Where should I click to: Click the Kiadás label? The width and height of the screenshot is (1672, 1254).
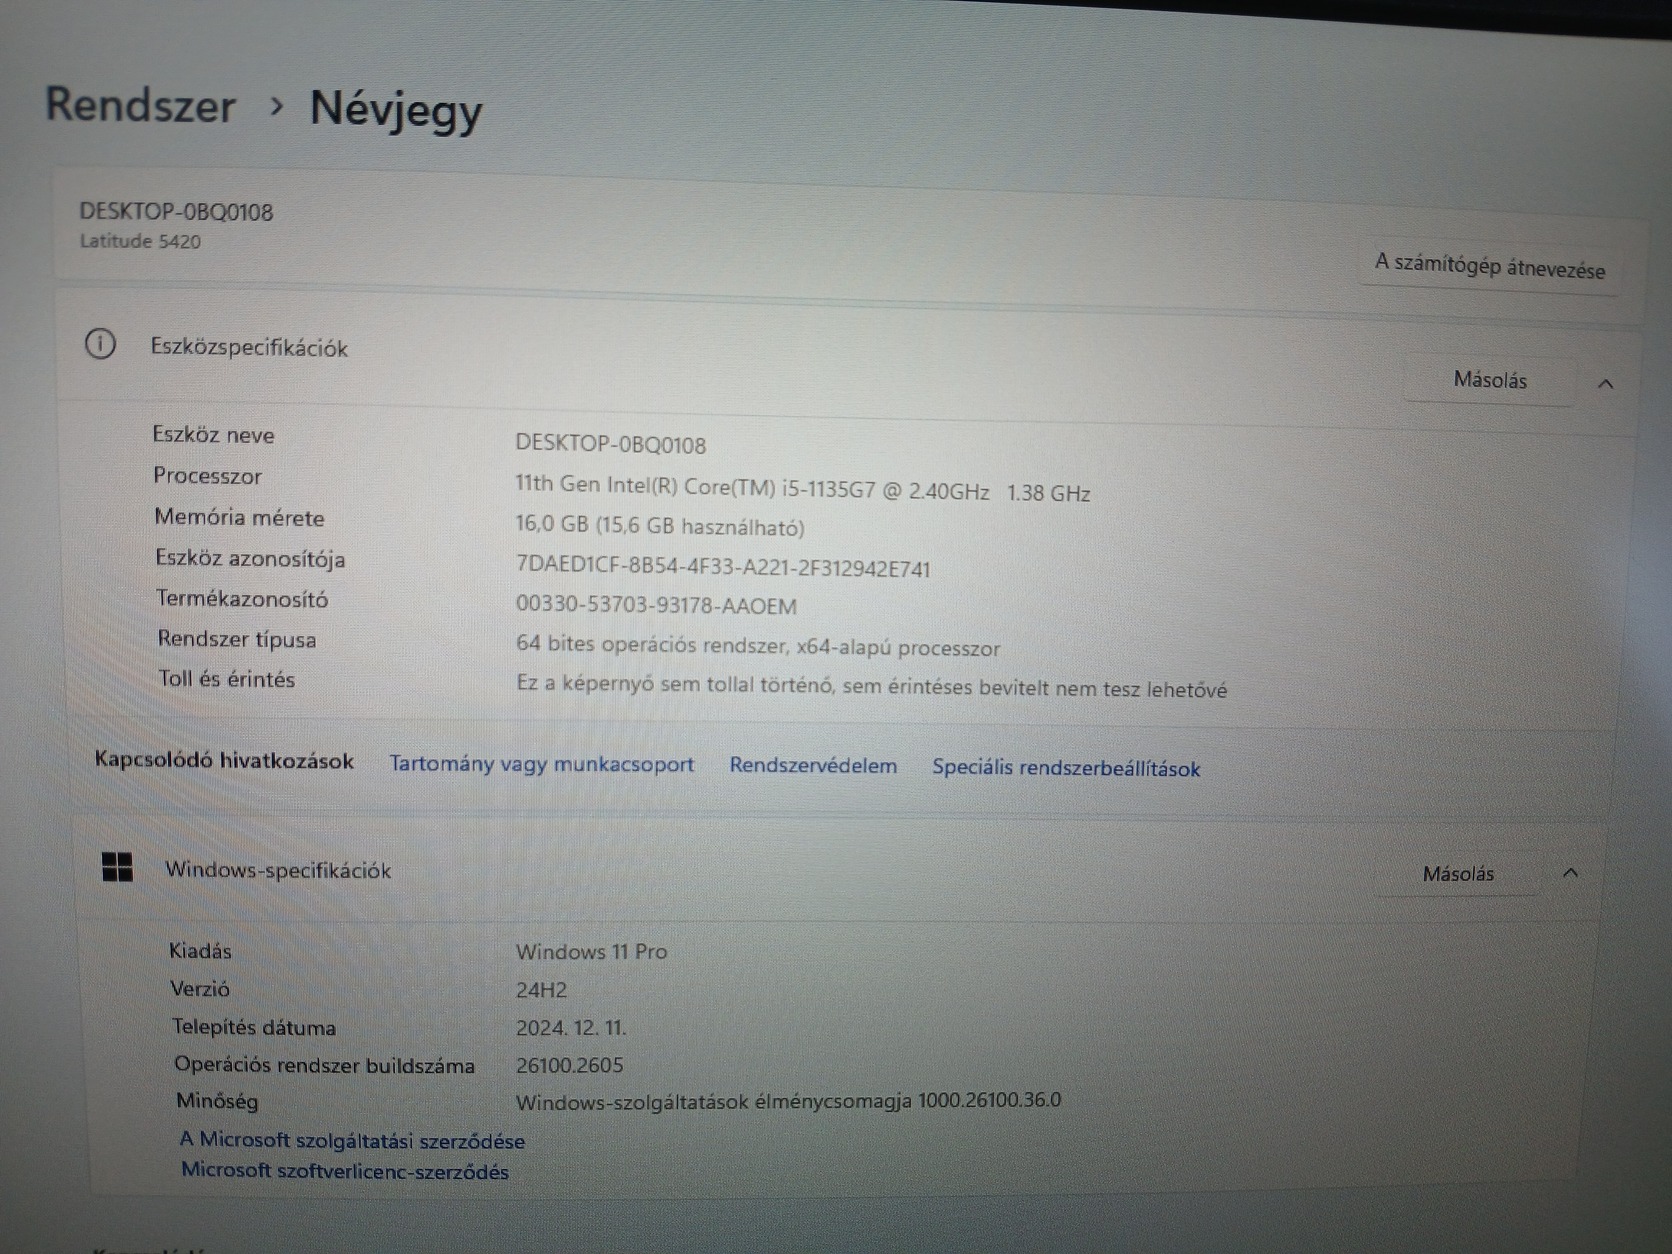tap(200, 950)
